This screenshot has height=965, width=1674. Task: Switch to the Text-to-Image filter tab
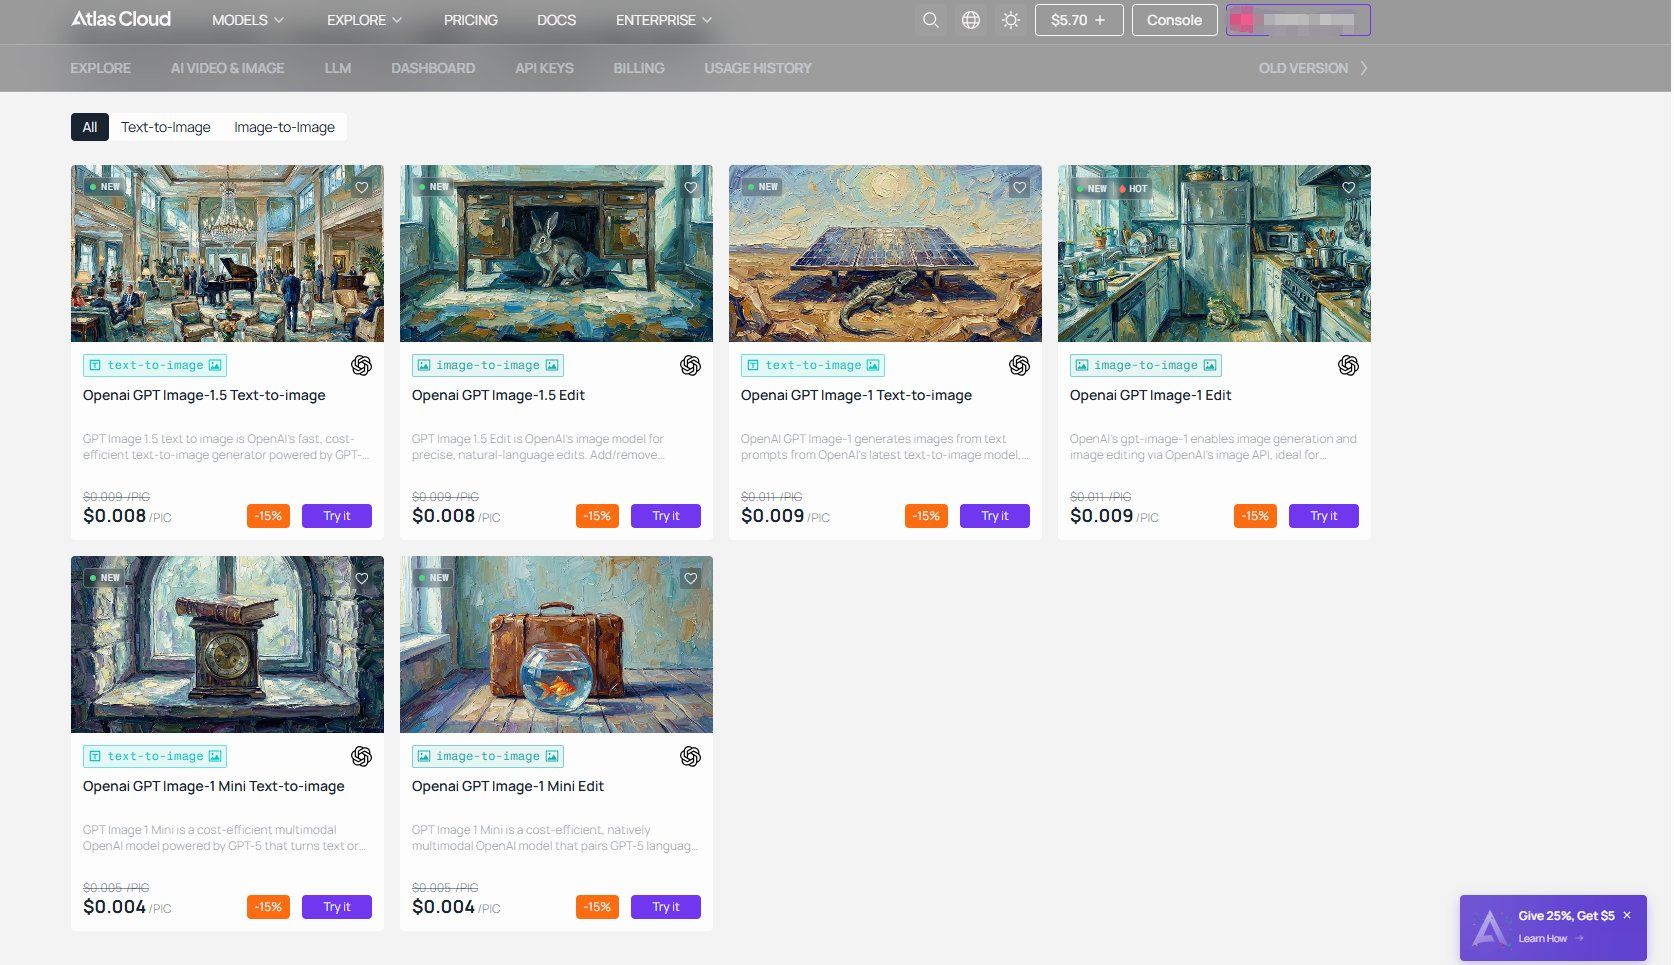[x=165, y=127]
